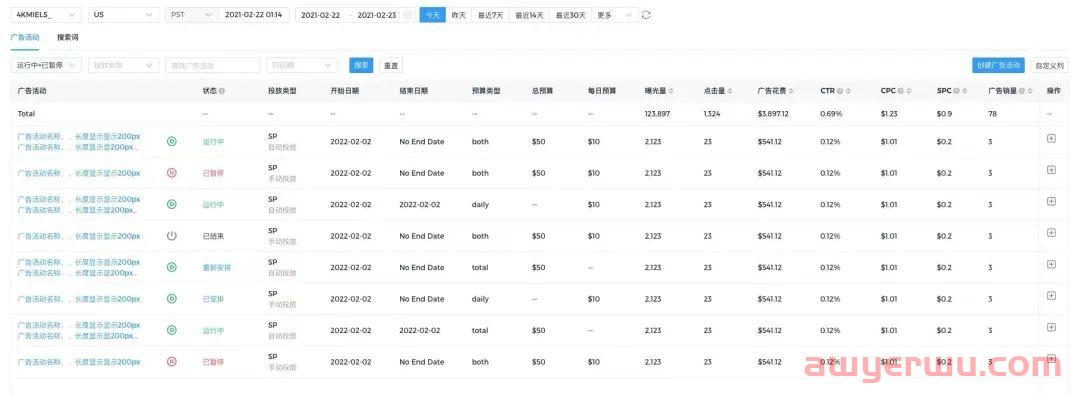Click the end date 2021-02-23 in range picker
Viewport: 1080px width, 396px height.
(x=377, y=15)
